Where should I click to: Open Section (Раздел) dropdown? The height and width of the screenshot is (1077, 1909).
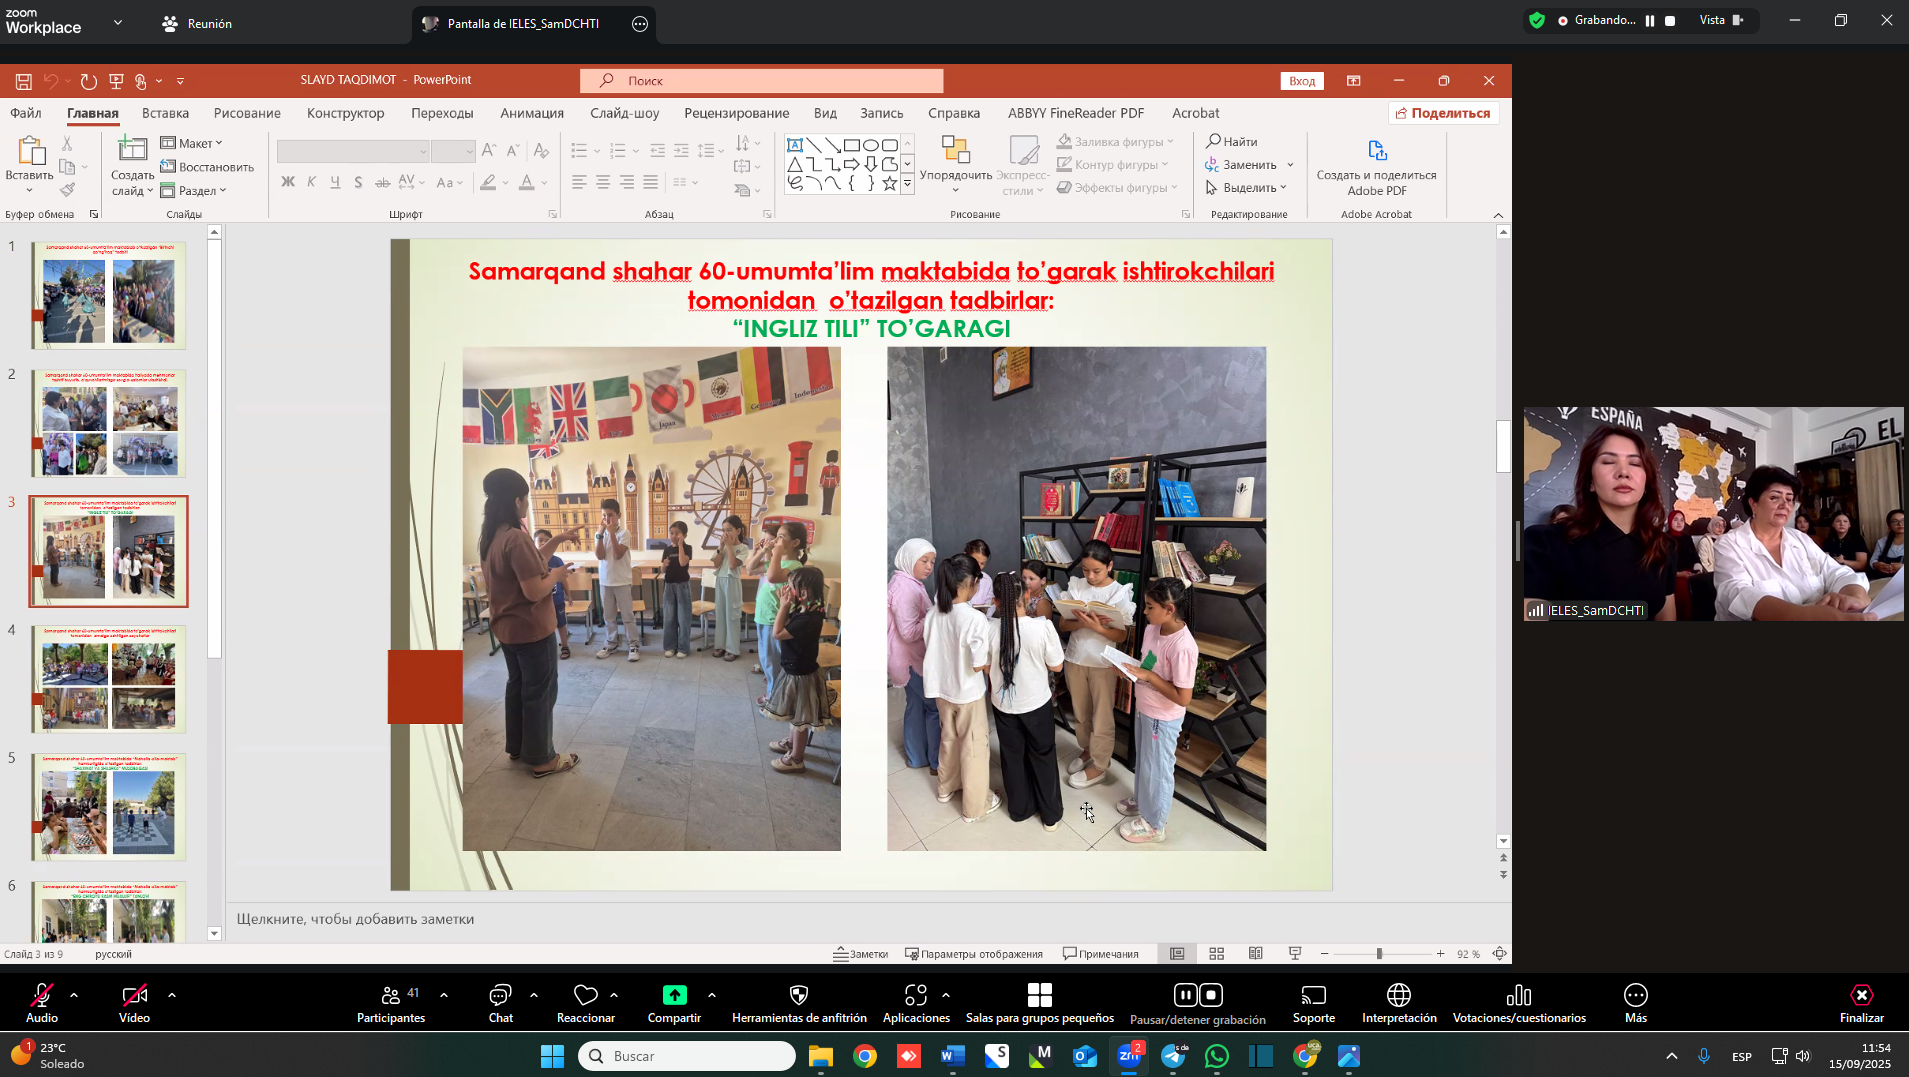pos(194,190)
